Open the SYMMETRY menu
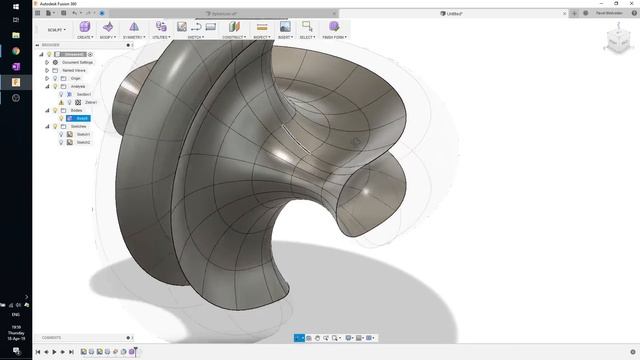The height and width of the screenshot is (360, 640). click(134, 37)
